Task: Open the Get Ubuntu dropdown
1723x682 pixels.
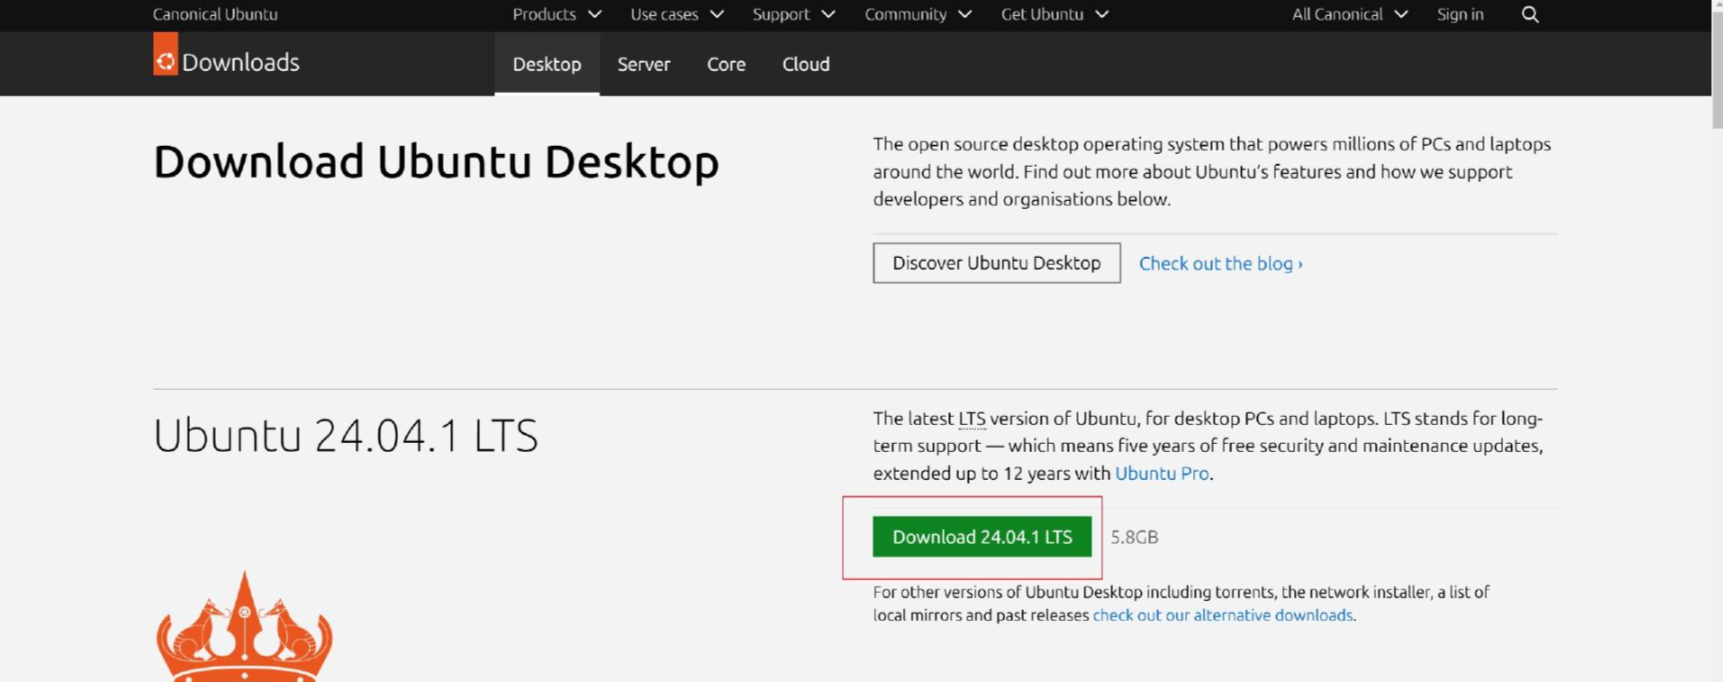Action: pyautogui.click(x=1055, y=14)
